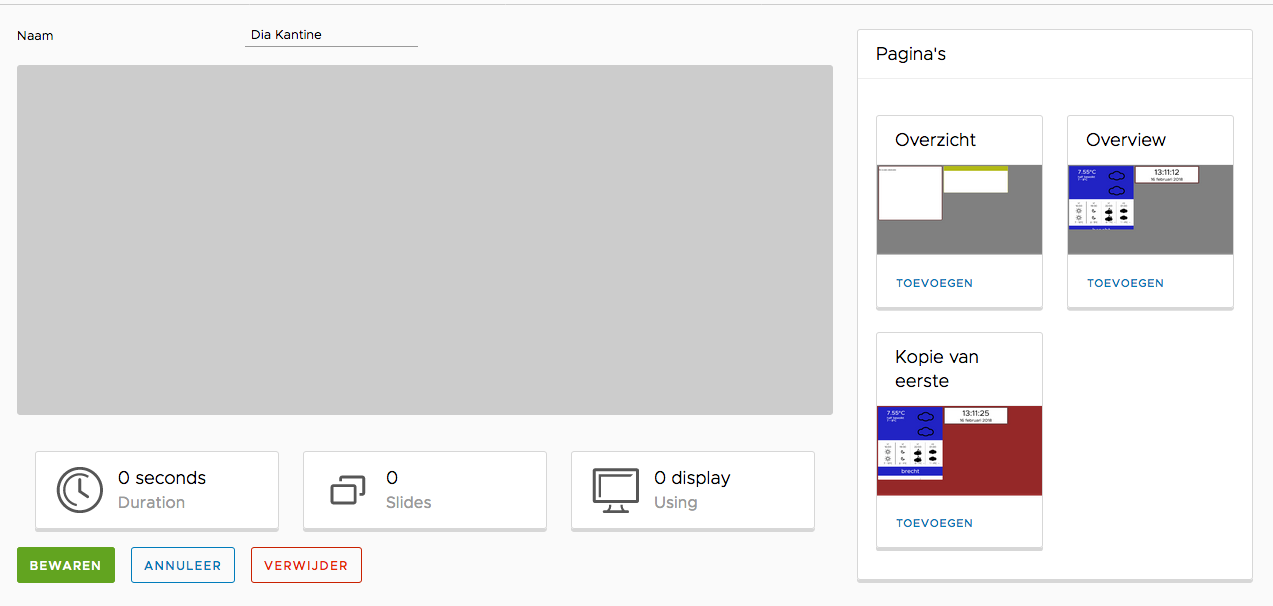Image resolution: width=1273 pixels, height=606 pixels.
Task: Click the Overview card title
Action: tap(1126, 140)
